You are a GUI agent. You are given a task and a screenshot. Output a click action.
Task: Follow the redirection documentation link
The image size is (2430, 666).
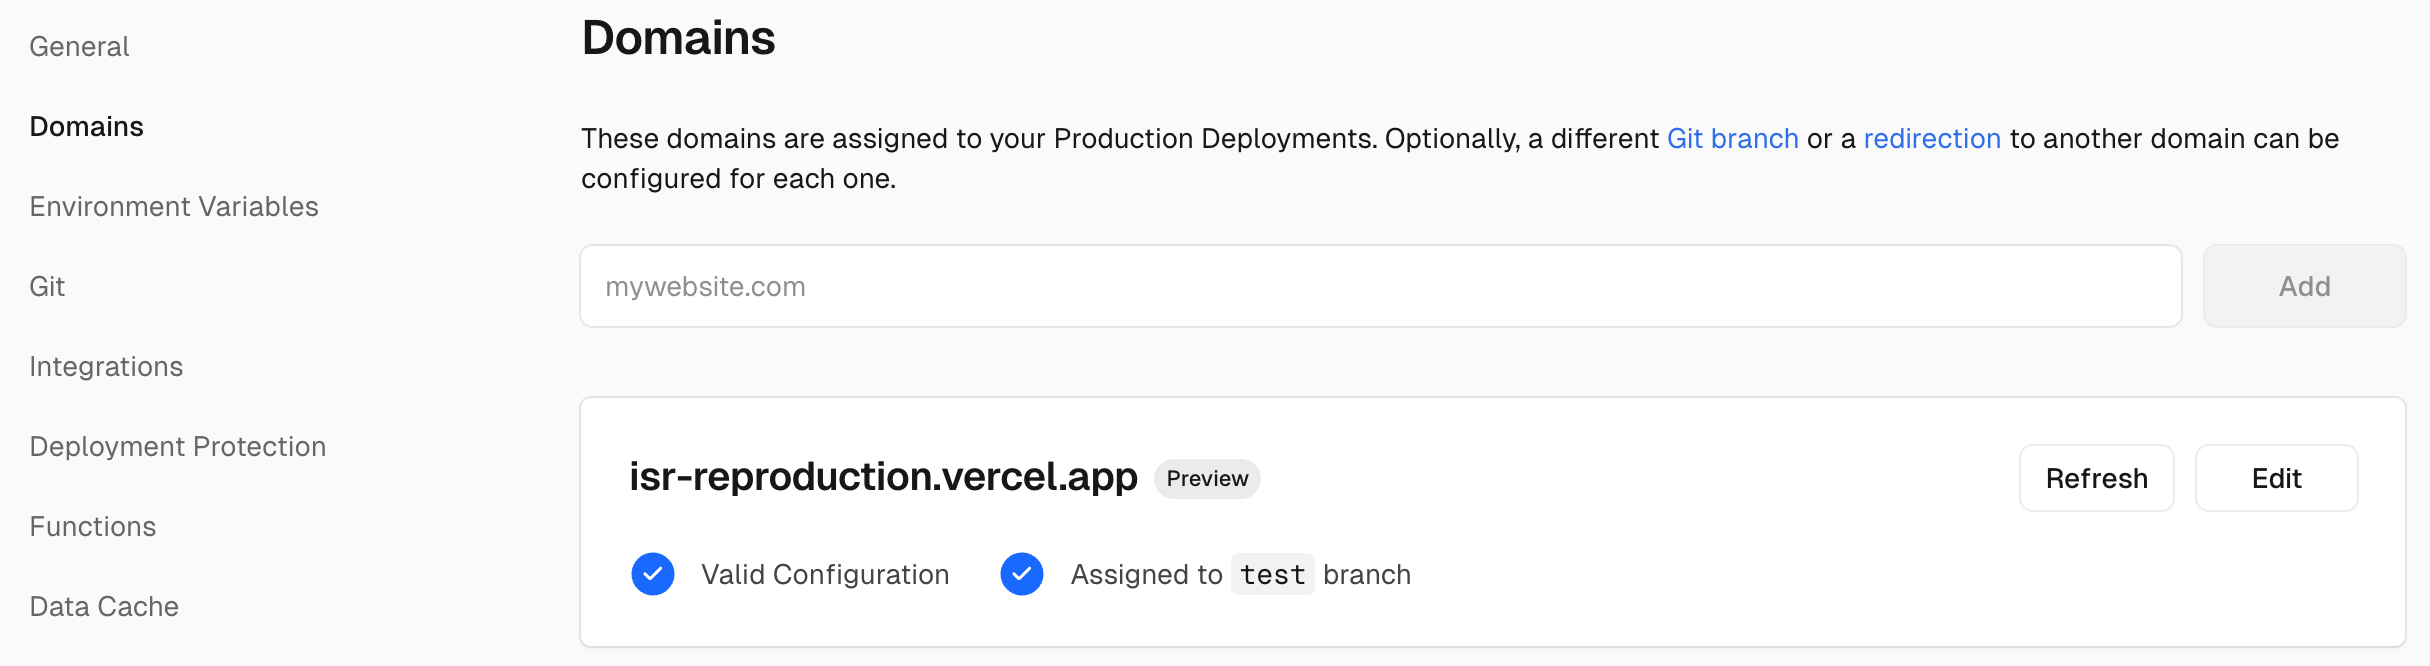1931,139
